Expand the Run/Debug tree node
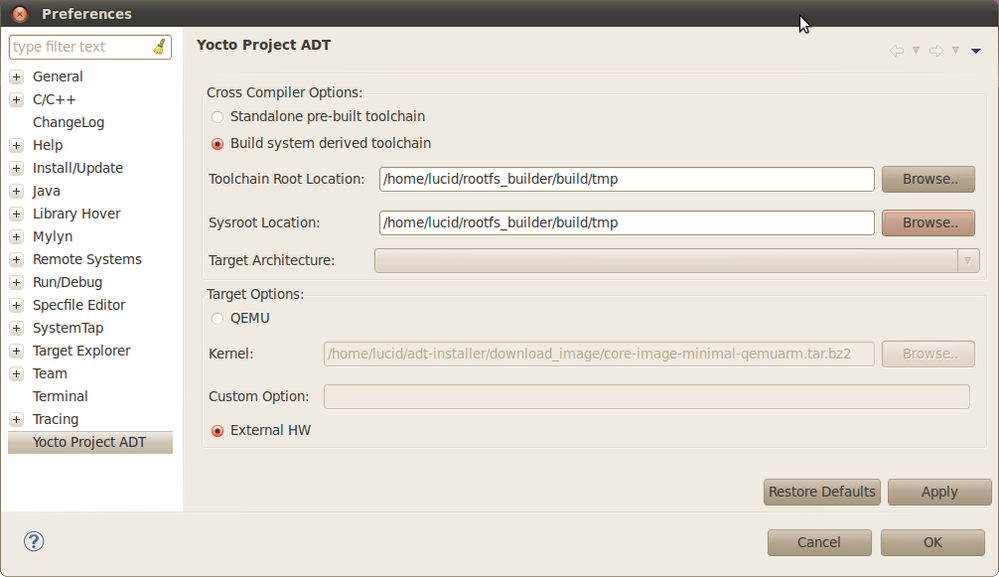Screen dimensions: 999x577 (17, 283)
